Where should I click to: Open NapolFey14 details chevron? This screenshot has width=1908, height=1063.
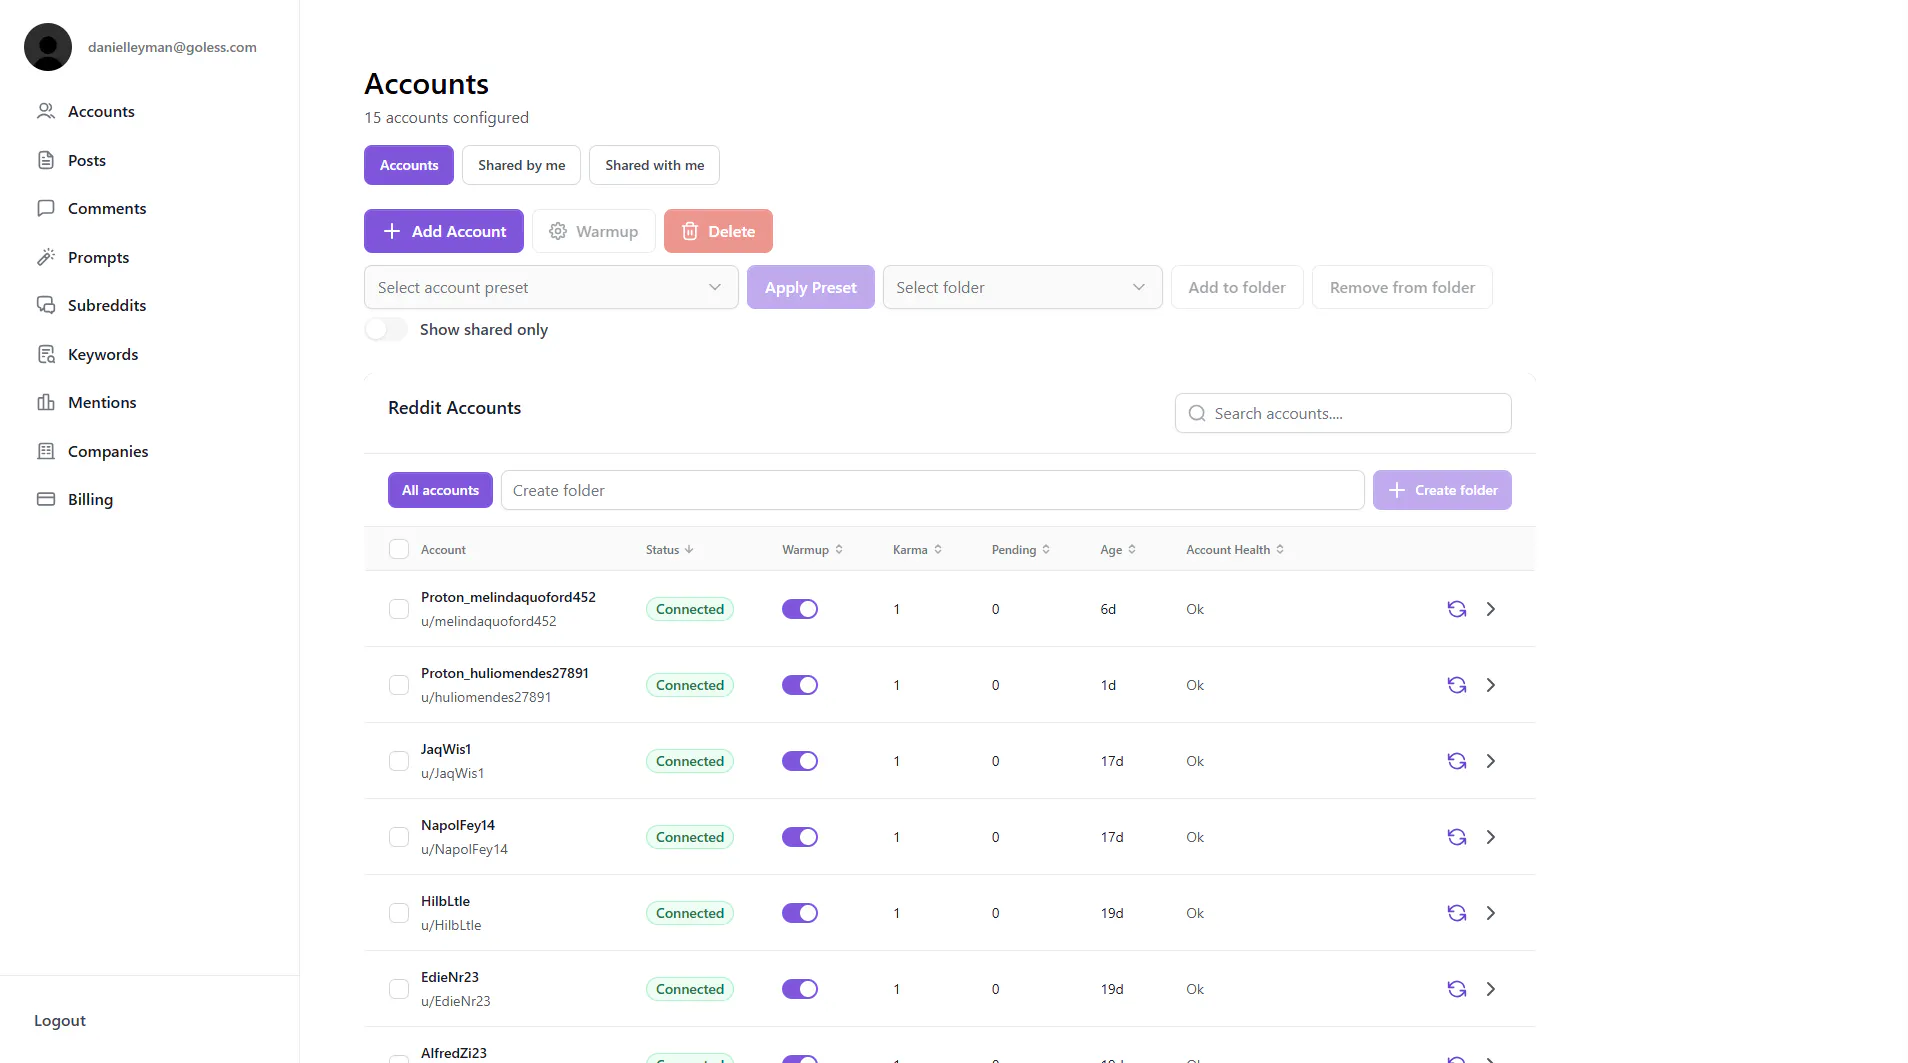click(1491, 837)
